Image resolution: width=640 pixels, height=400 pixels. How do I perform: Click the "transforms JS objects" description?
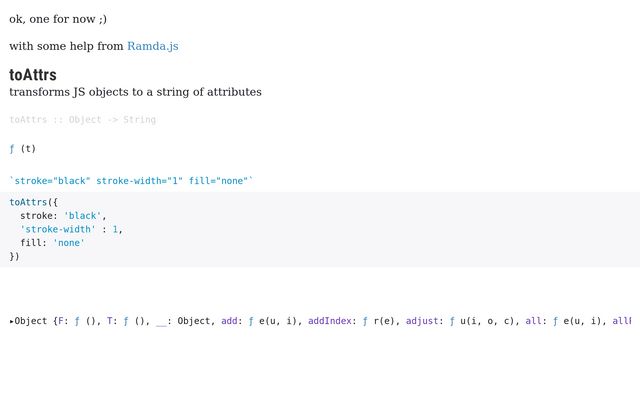coord(135,92)
